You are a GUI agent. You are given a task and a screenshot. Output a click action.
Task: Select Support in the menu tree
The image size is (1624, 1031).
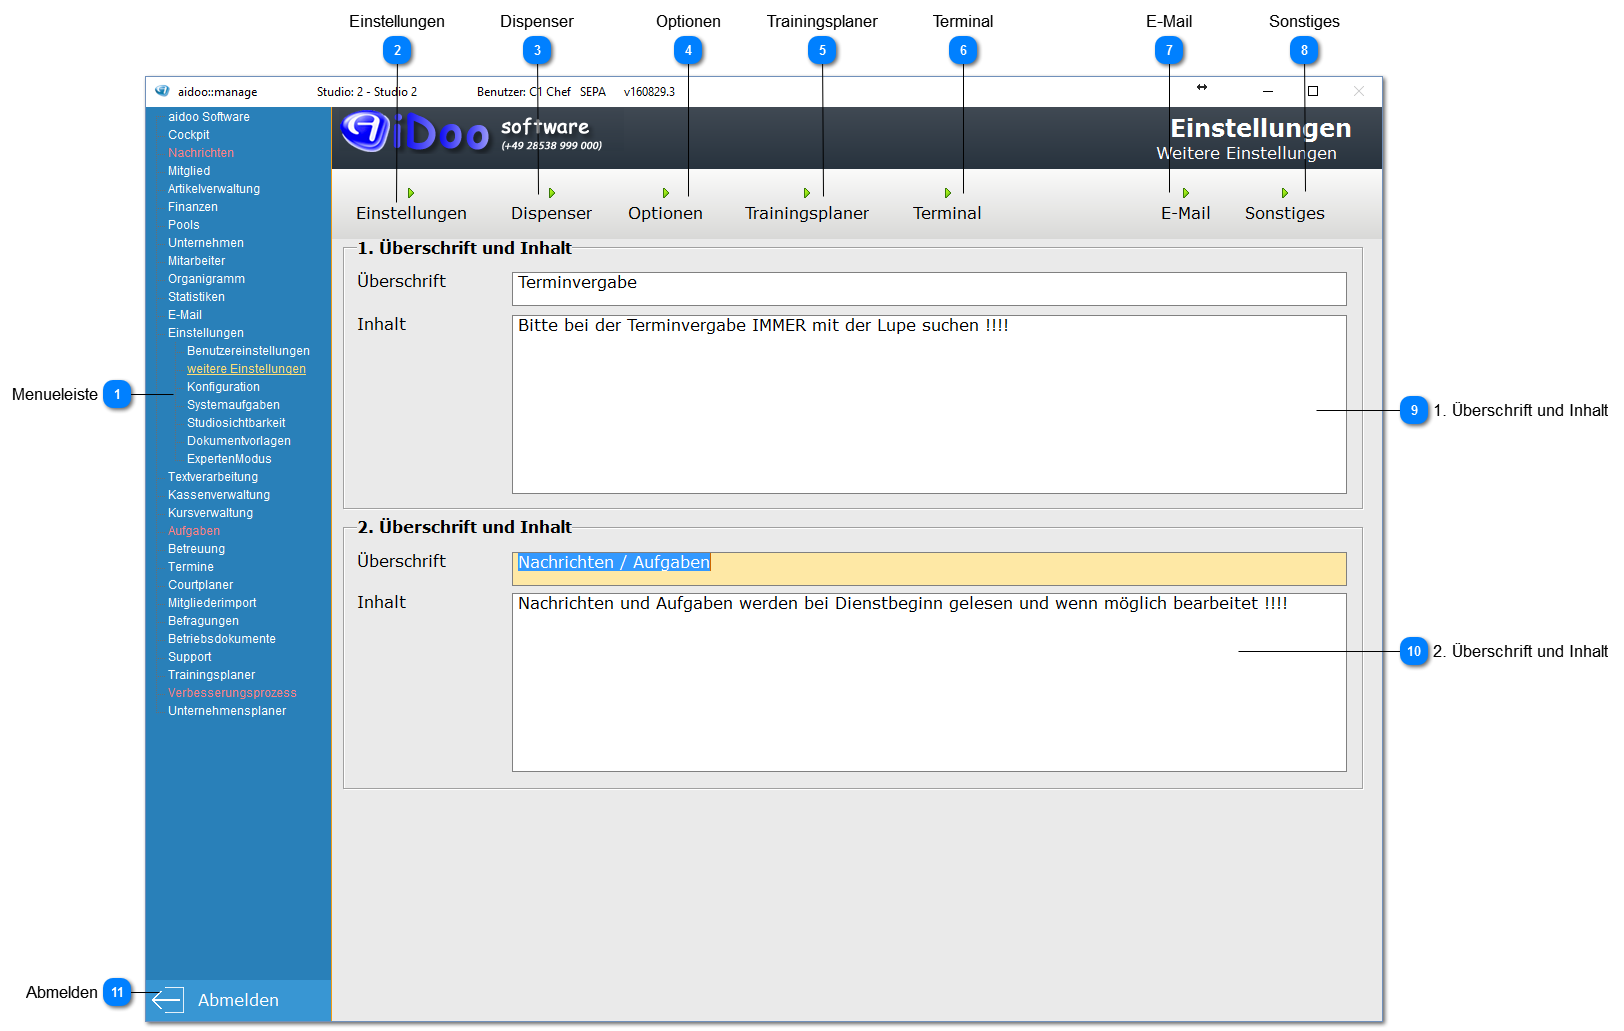(x=190, y=657)
